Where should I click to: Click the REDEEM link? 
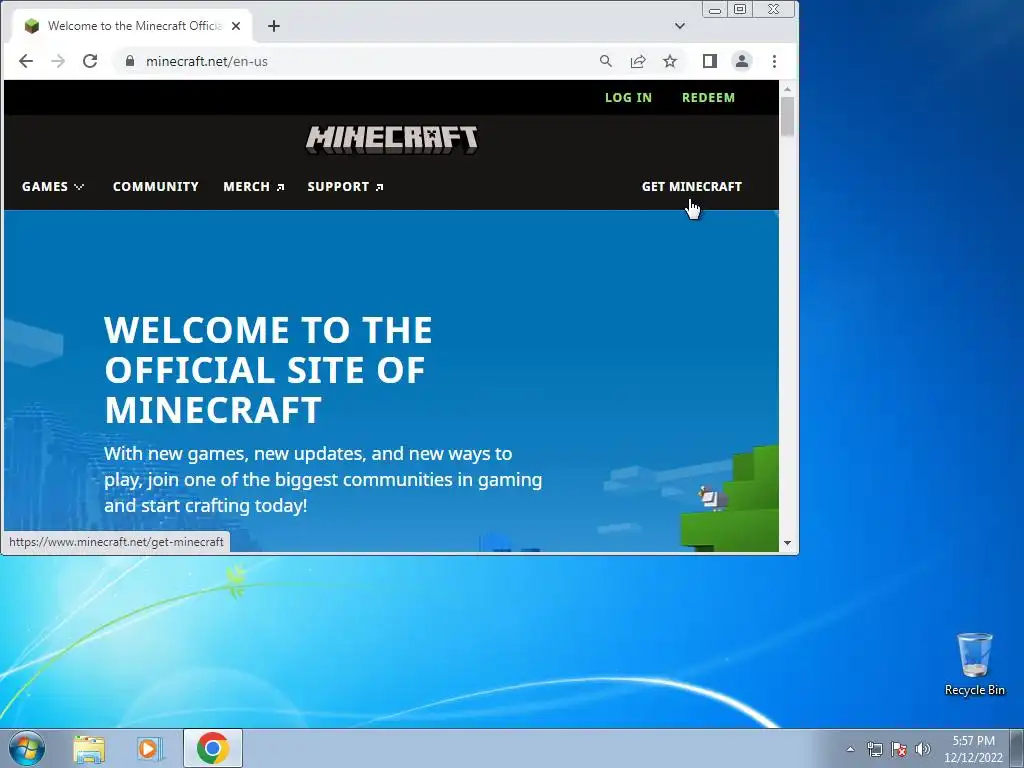pyautogui.click(x=709, y=98)
